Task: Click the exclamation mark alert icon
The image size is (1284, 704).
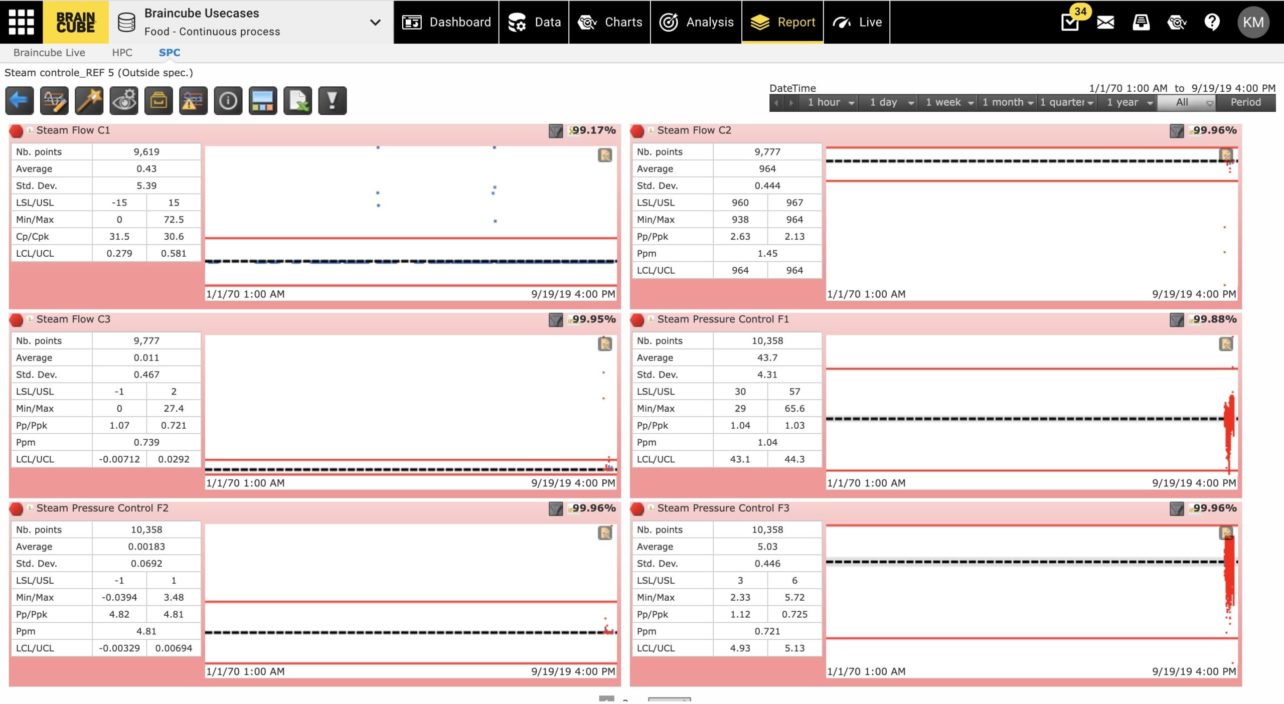Action: tap(332, 100)
